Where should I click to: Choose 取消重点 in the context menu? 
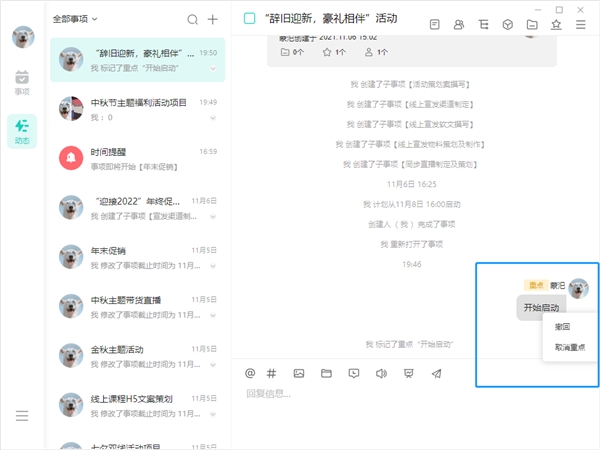tap(570, 347)
